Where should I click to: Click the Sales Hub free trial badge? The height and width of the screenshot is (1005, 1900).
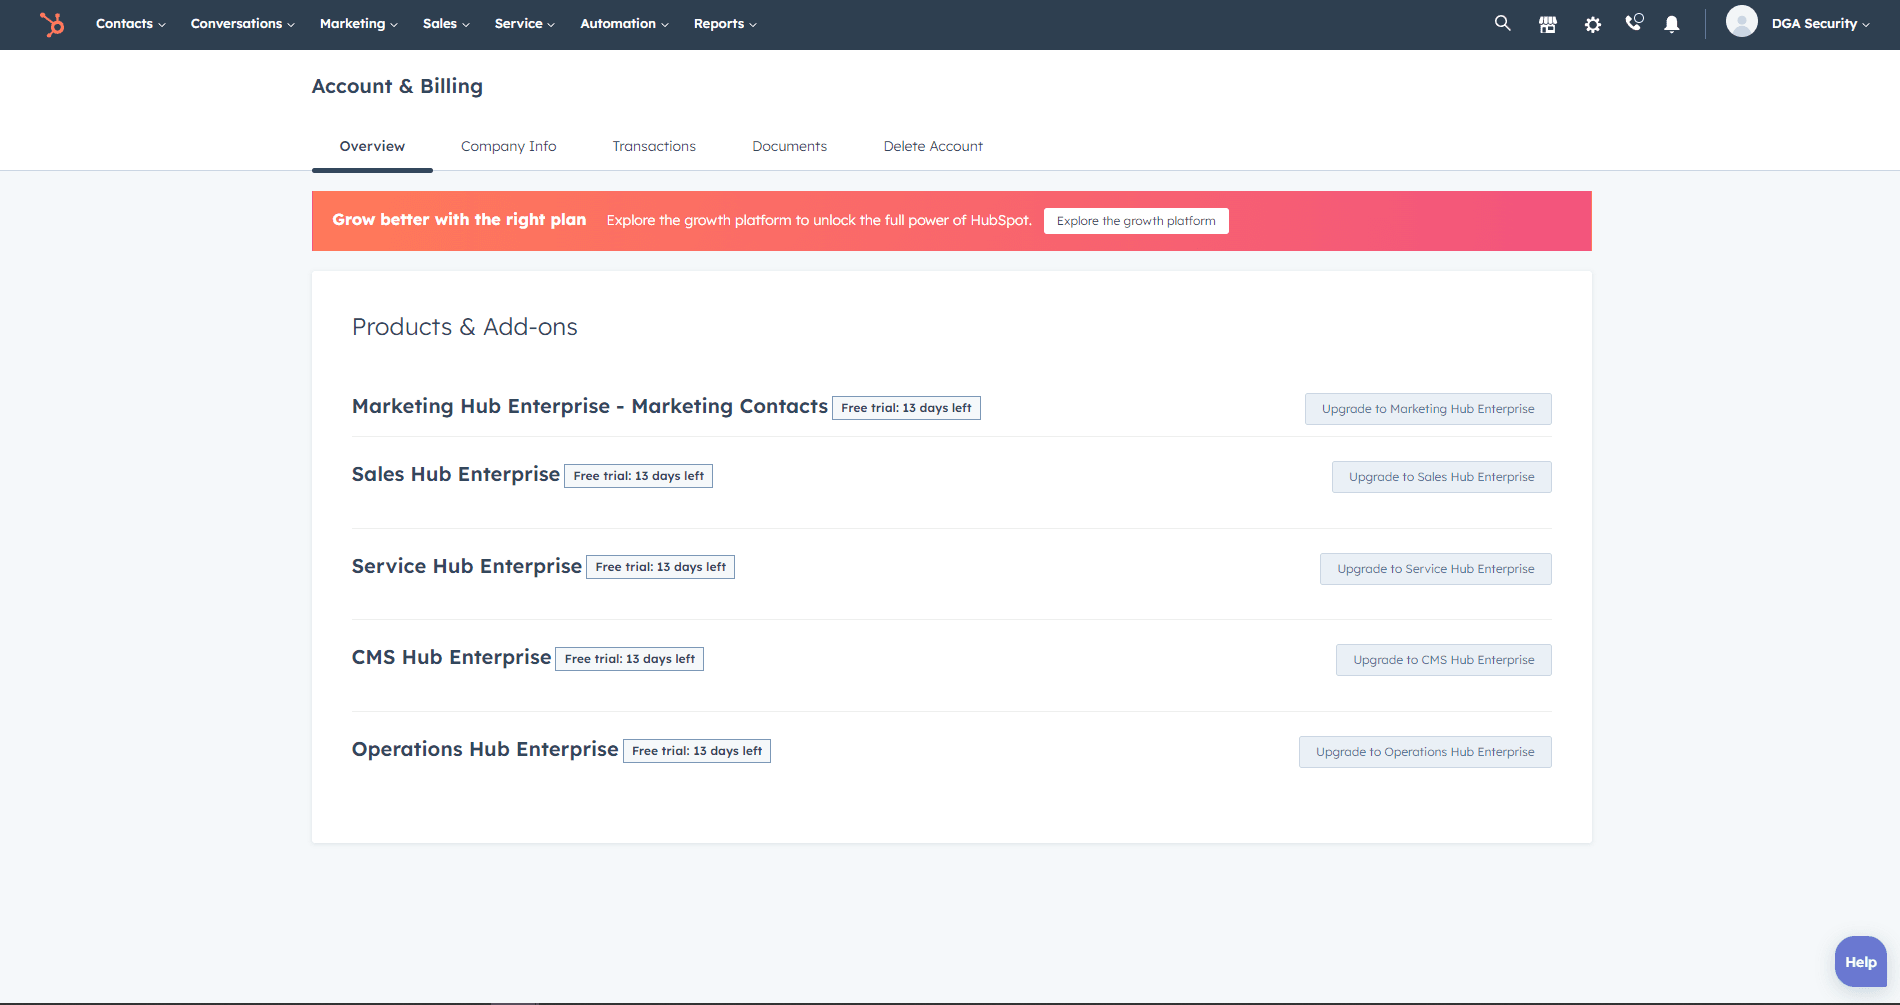638,476
